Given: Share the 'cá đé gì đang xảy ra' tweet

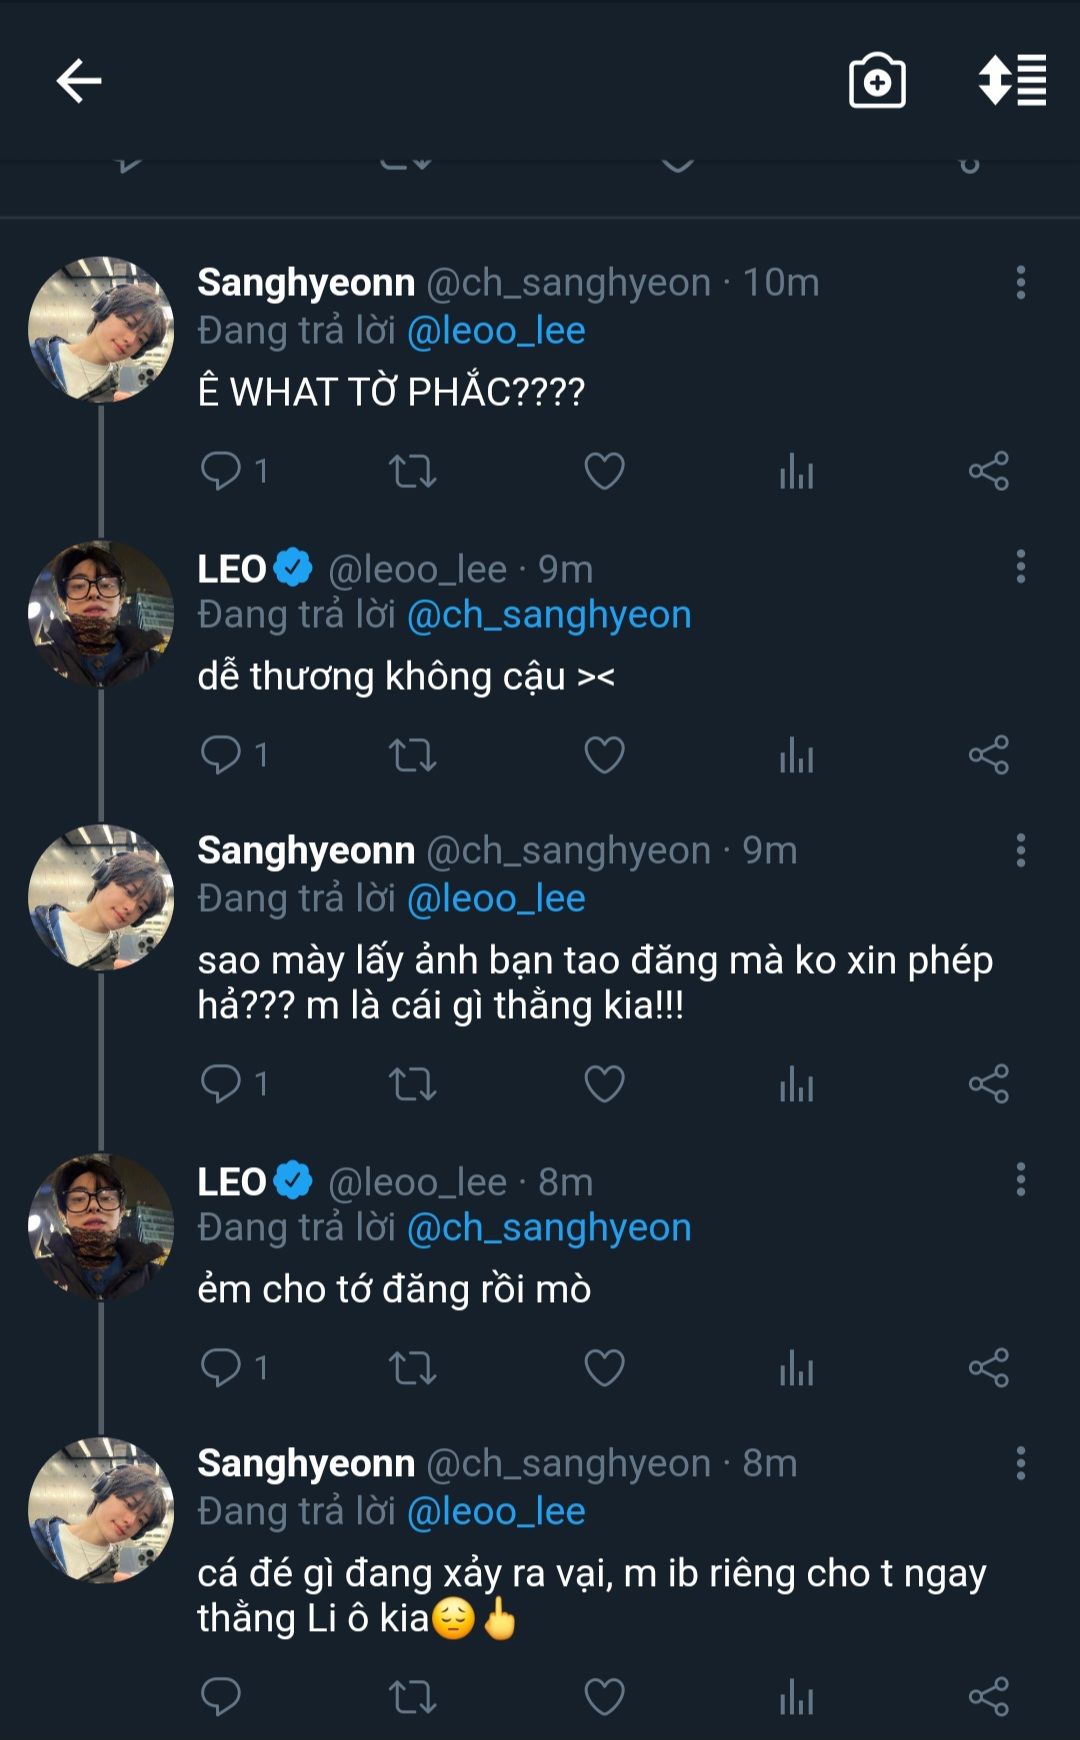Looking at the screenshot, I should (x=988, y=1697).
